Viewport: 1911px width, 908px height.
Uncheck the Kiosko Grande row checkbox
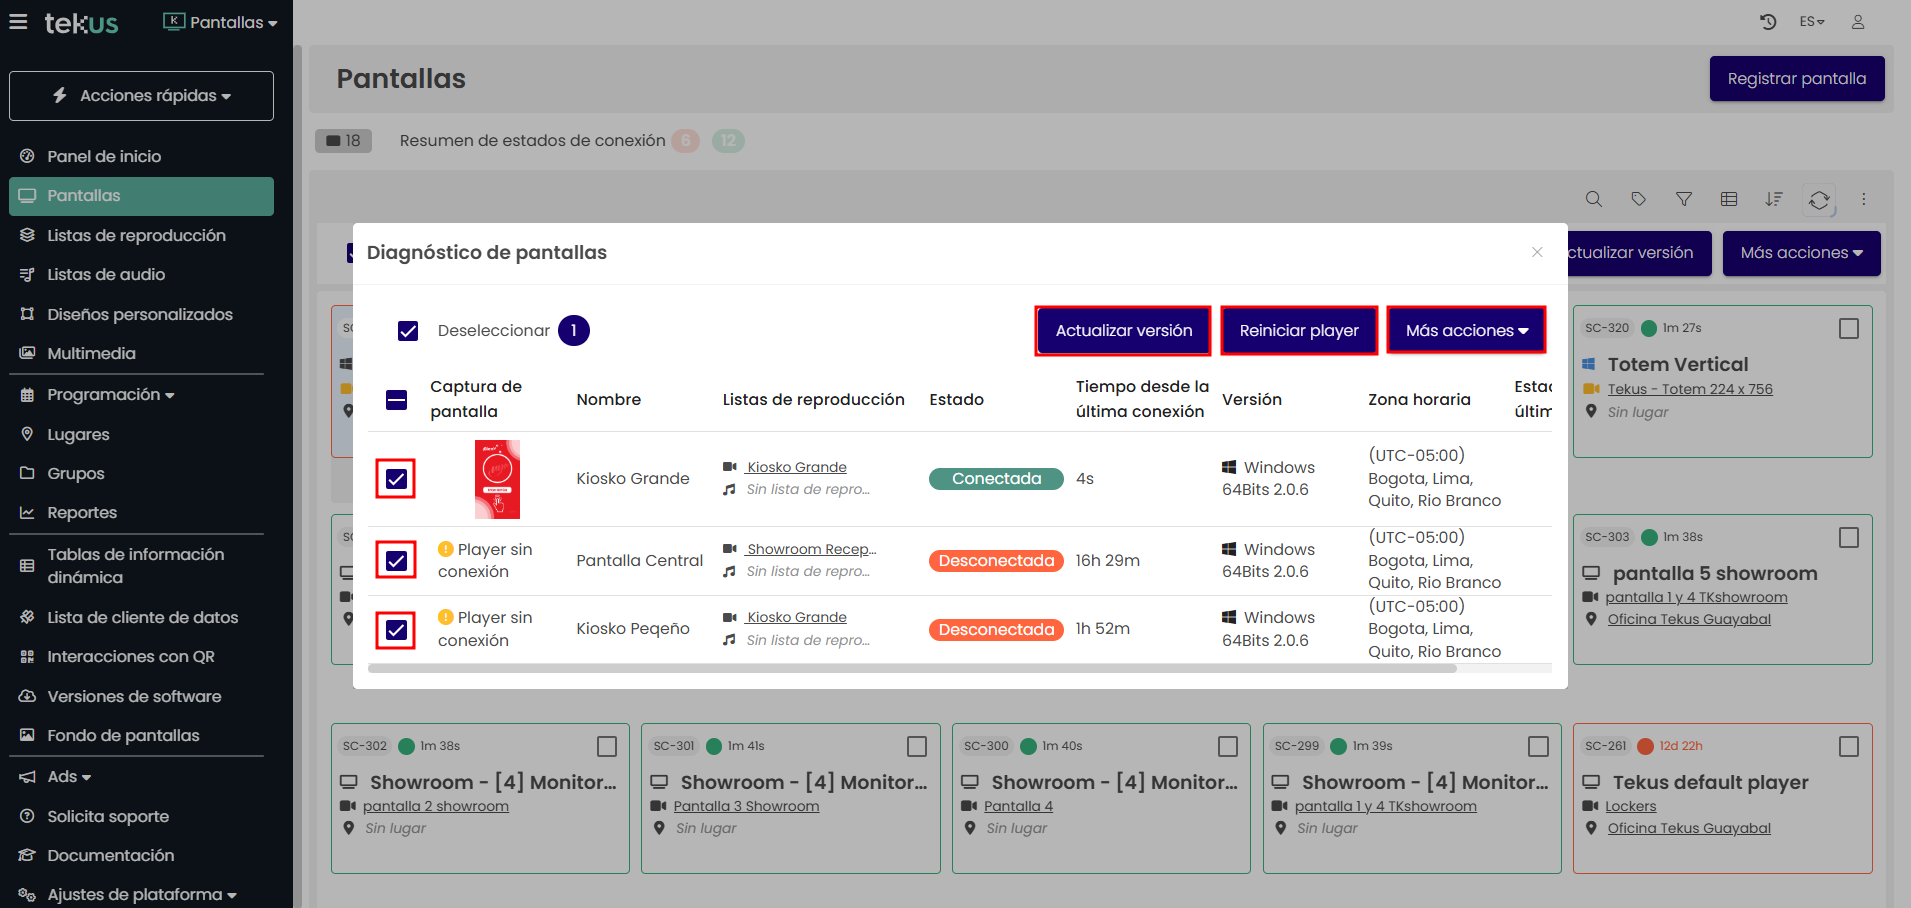click(397, 479)
